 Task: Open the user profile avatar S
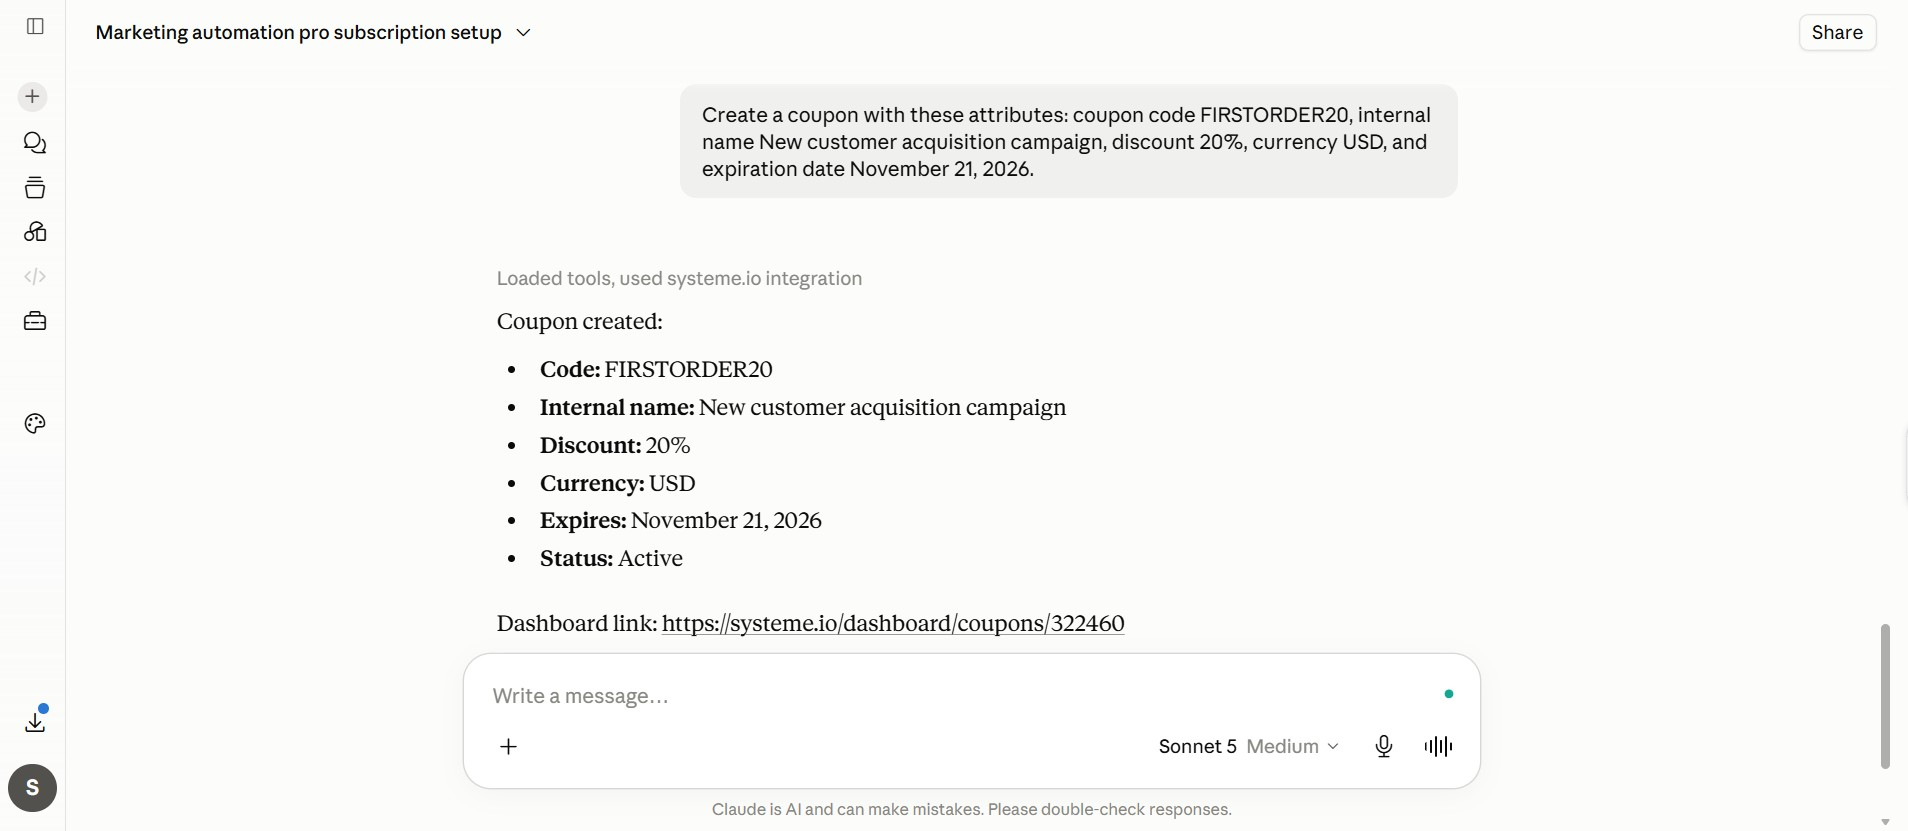(33, 788)
